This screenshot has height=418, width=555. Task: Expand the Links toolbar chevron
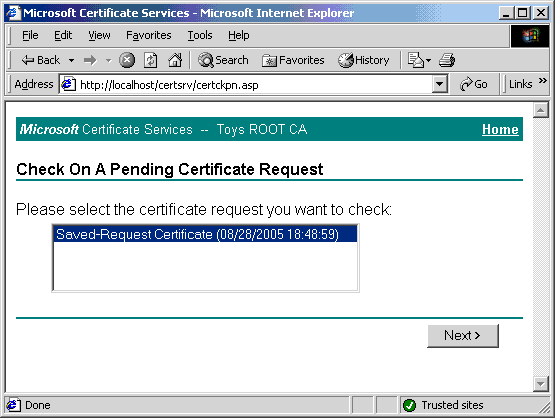(x=542, y=81)
